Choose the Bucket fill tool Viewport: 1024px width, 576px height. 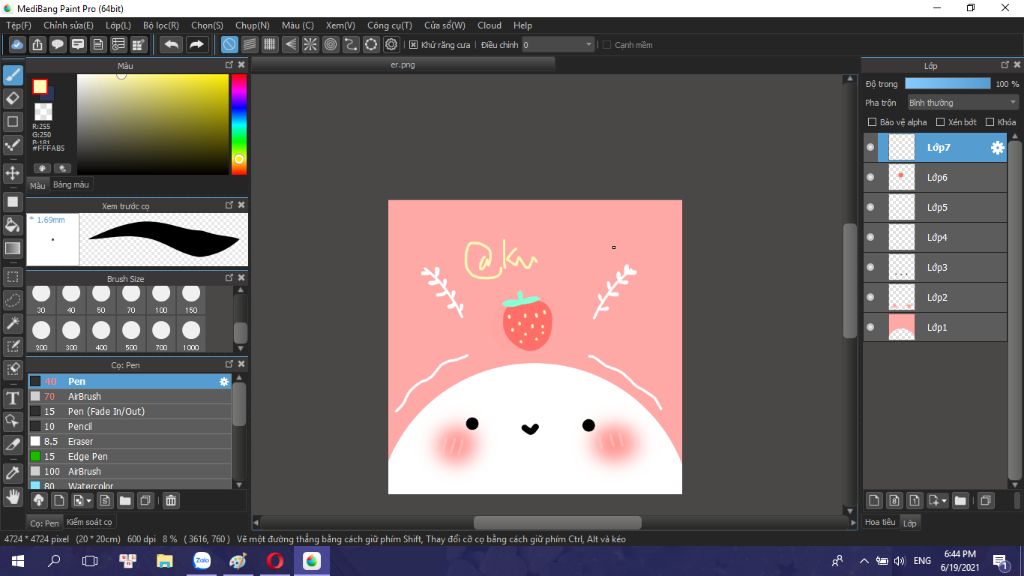(12, 225)
